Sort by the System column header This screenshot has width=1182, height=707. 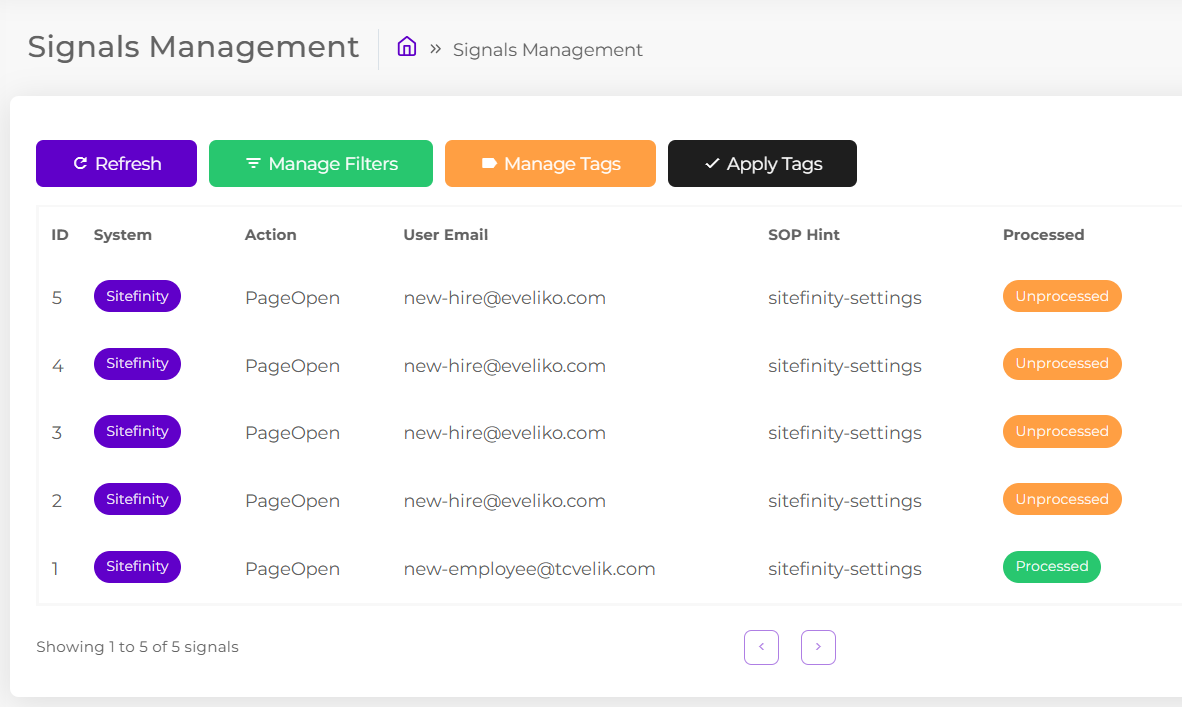click(123, 235)
